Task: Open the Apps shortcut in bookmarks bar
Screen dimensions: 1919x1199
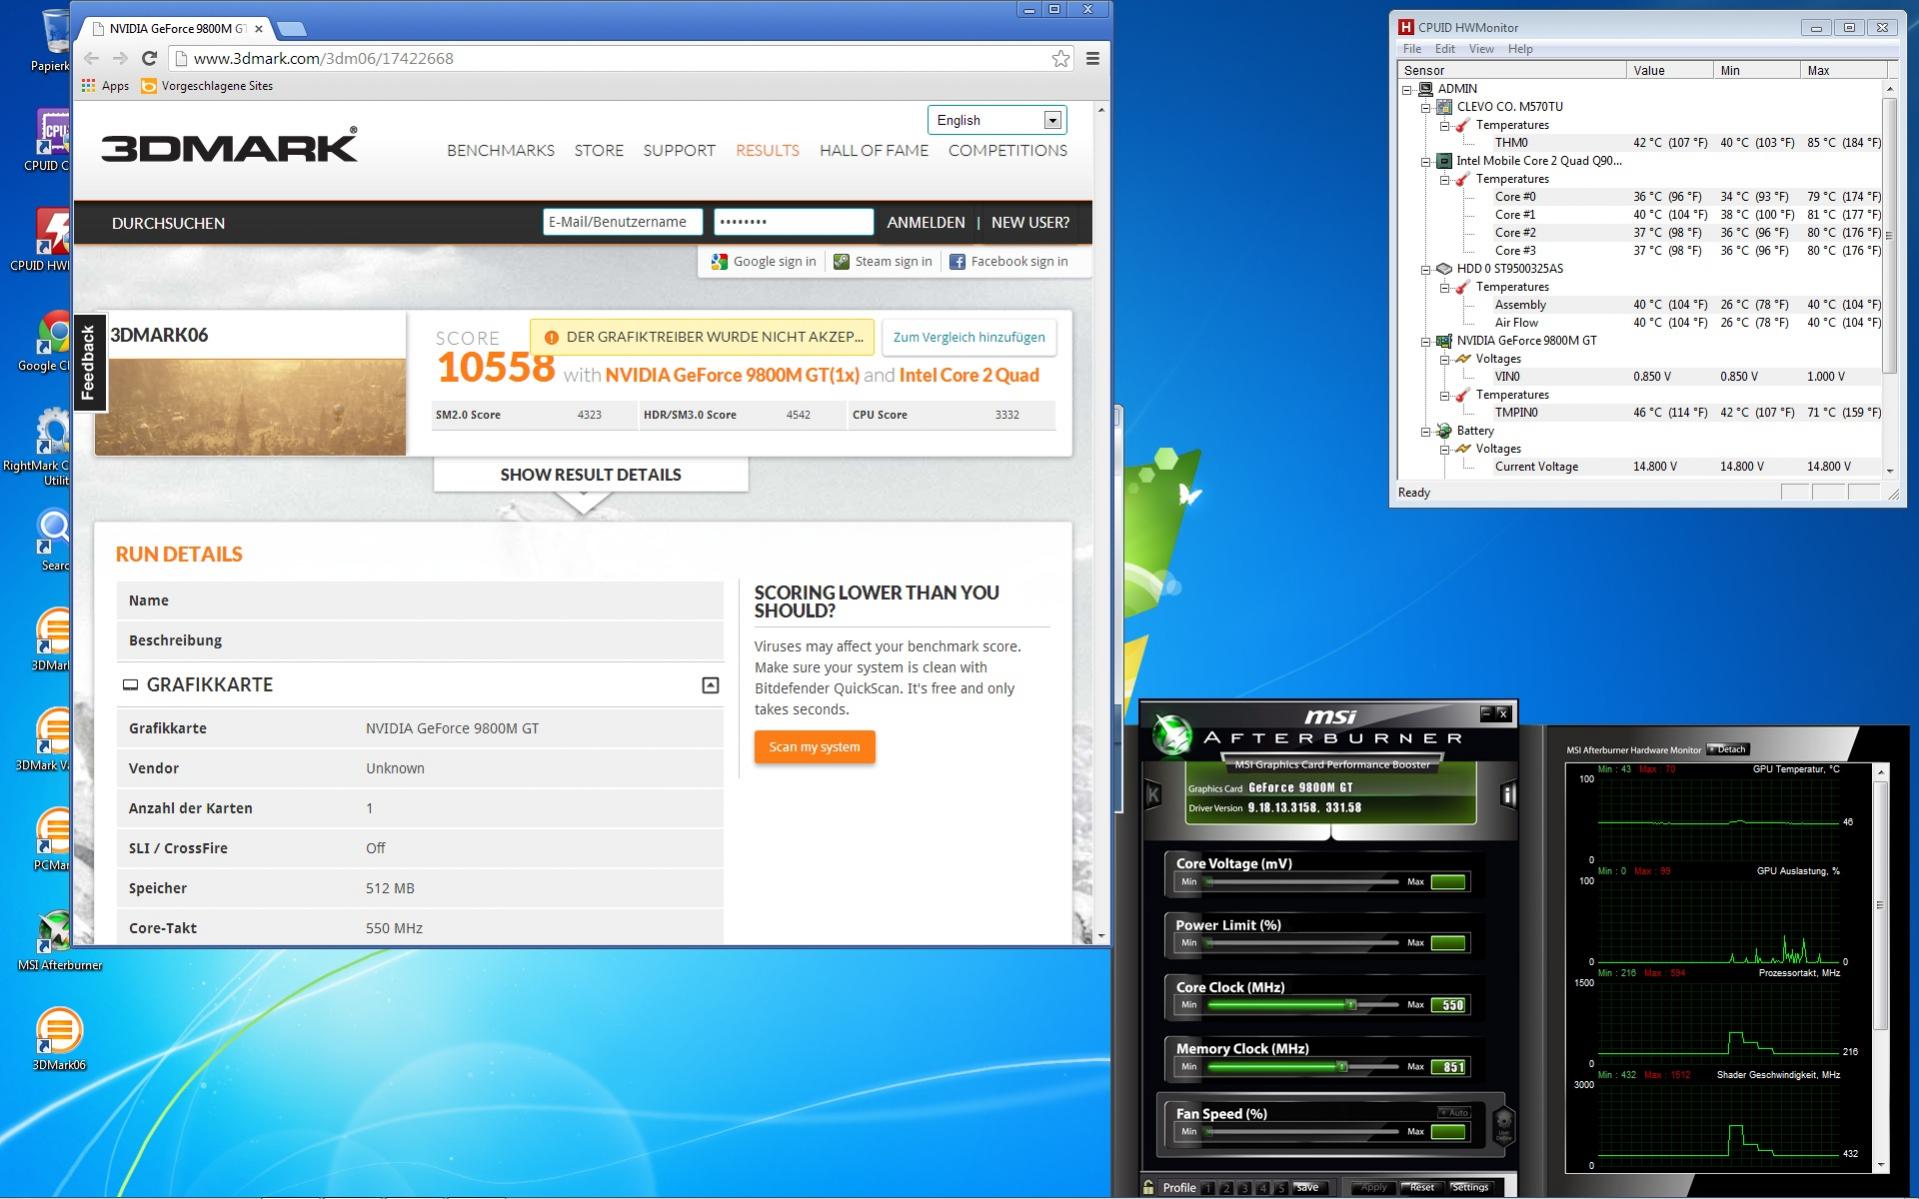Action: pyautogui.click(x=105, y=86)
